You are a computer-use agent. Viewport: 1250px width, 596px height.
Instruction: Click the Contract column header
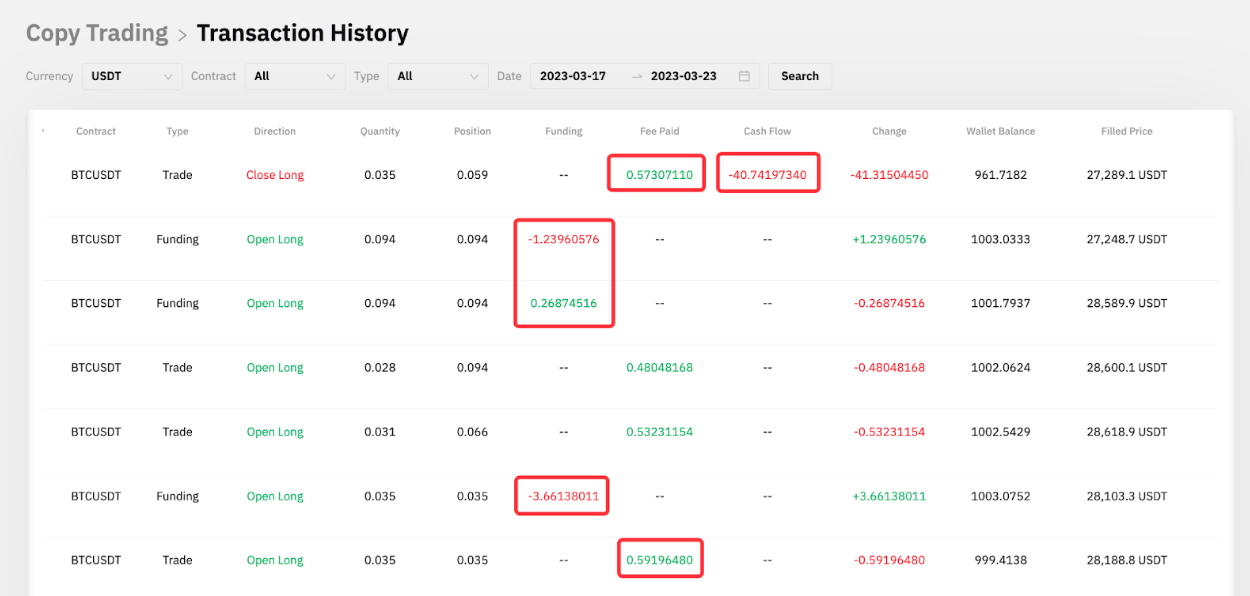click(x=96, y=131)
